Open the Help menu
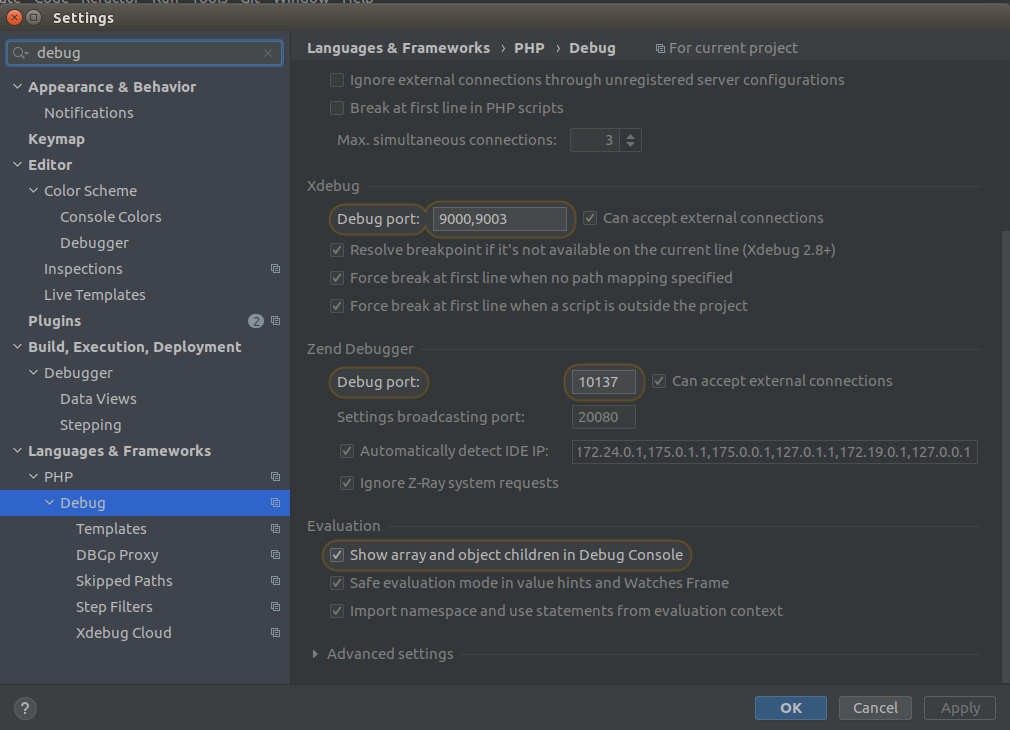This screenshot has height=730, width=1010. [356, 1]
